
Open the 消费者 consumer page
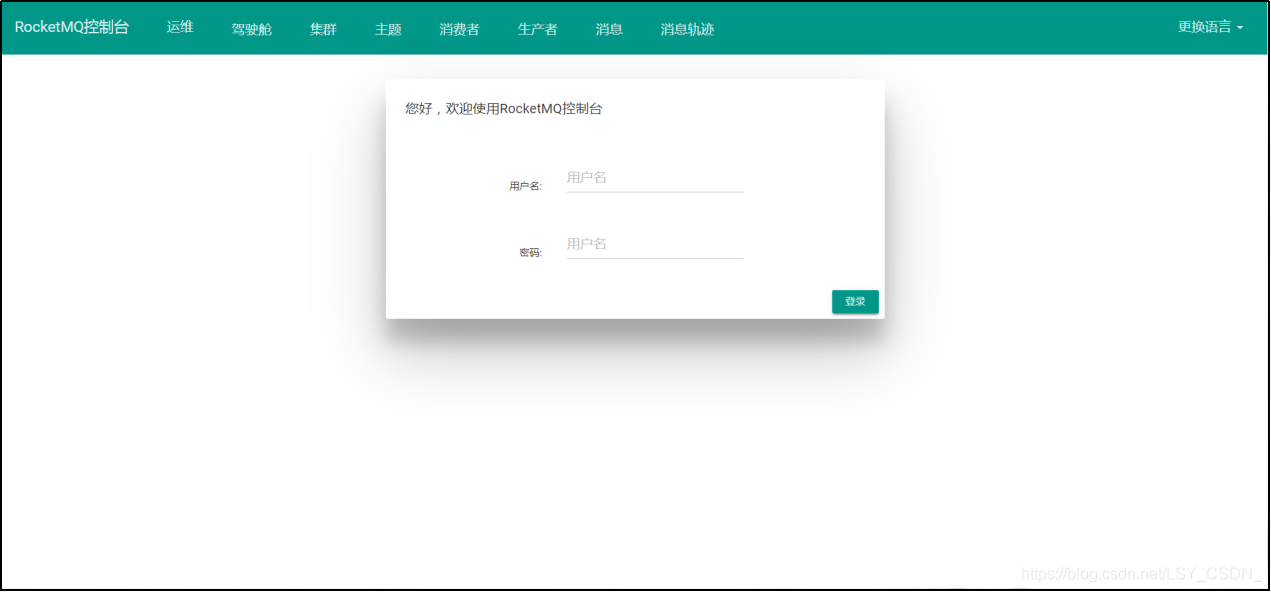(459, 29)
